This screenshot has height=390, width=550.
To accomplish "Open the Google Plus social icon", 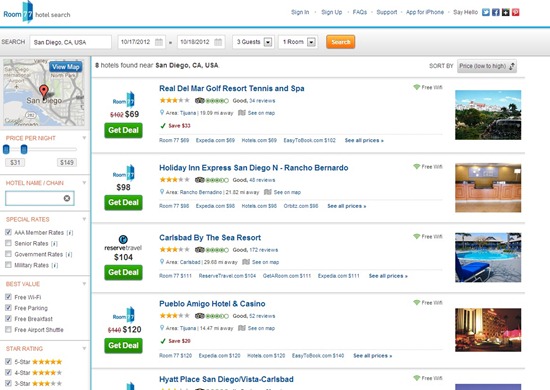I will [505, 12].
